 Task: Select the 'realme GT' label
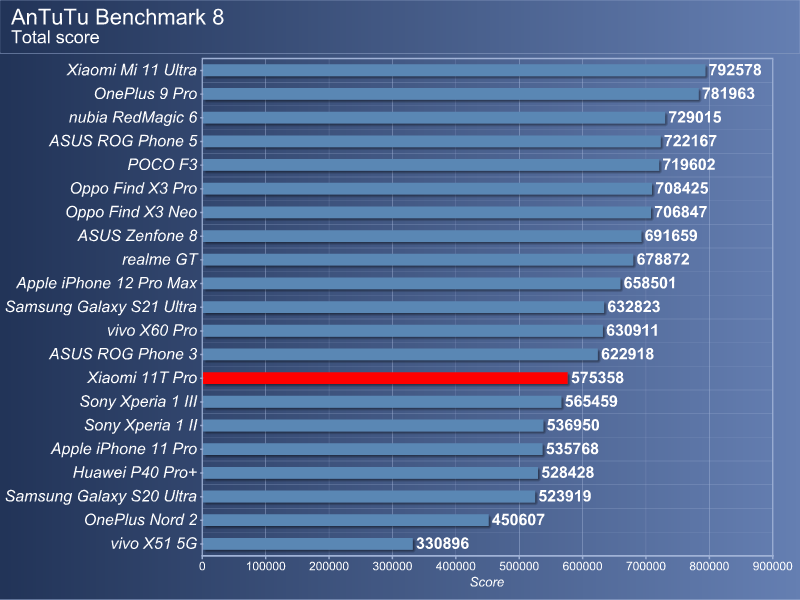(x=160, y=260)
